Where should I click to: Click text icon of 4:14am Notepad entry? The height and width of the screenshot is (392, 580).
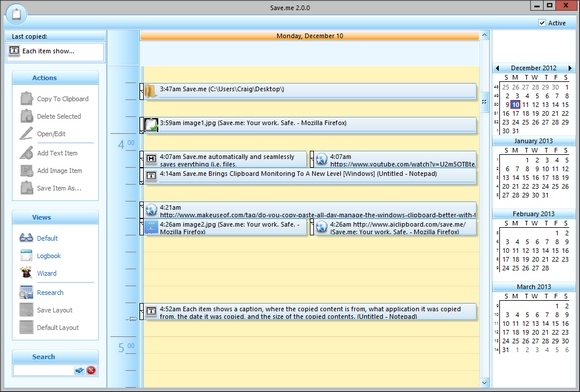[x=151, y=176]
